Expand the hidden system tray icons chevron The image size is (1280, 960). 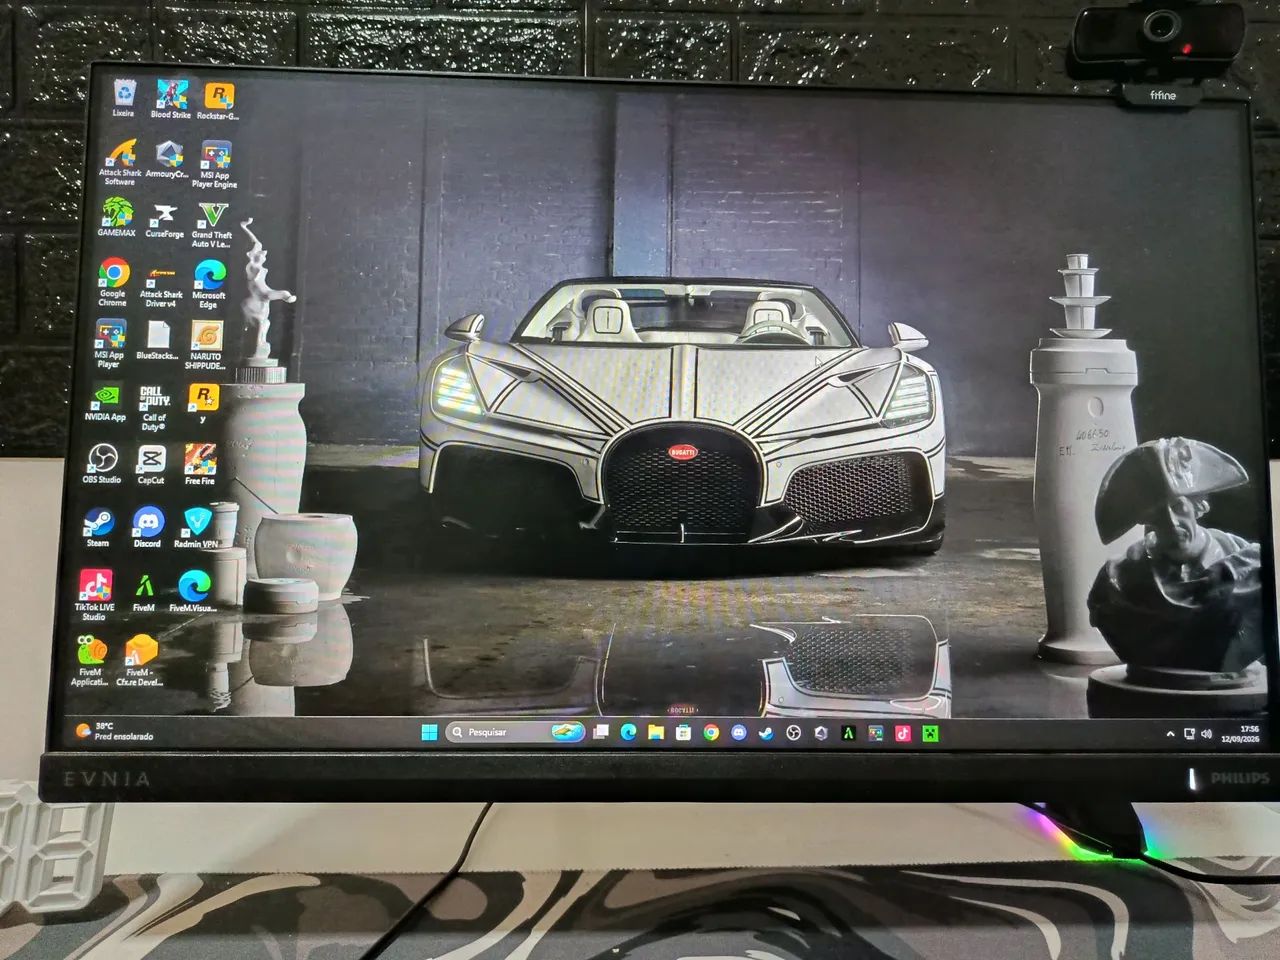click(x=1170, y=734)
